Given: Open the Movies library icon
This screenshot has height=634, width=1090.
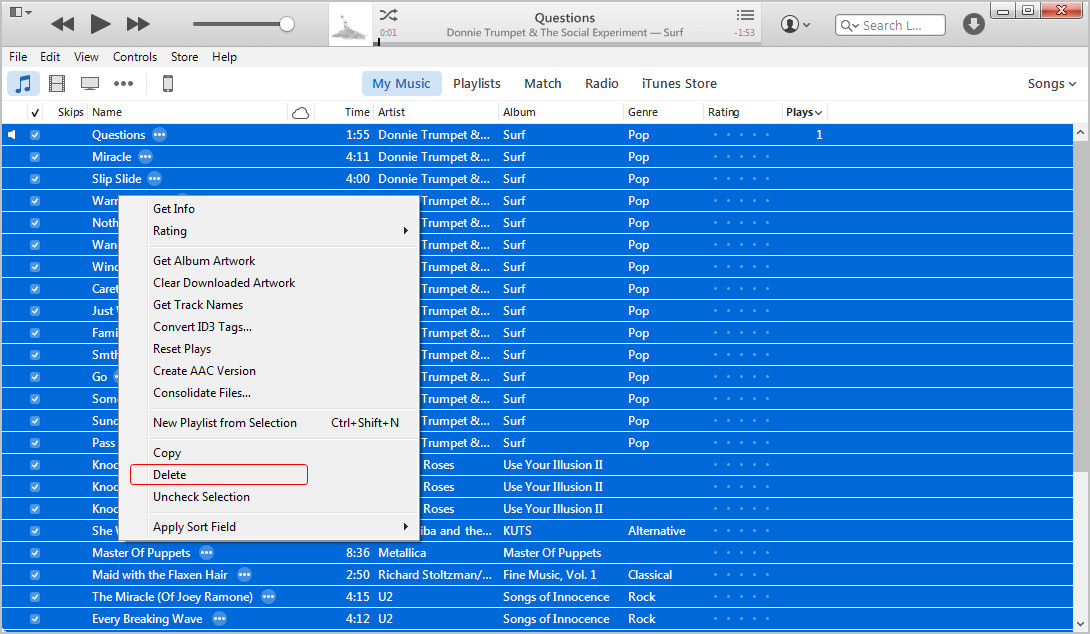Looking at the screenshot, I should click(x=57, y=83).
